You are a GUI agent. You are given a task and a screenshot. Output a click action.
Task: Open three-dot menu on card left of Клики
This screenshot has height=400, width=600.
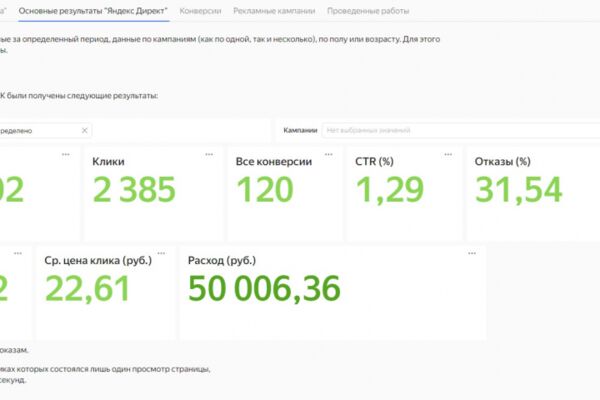(x=65, y=155)
